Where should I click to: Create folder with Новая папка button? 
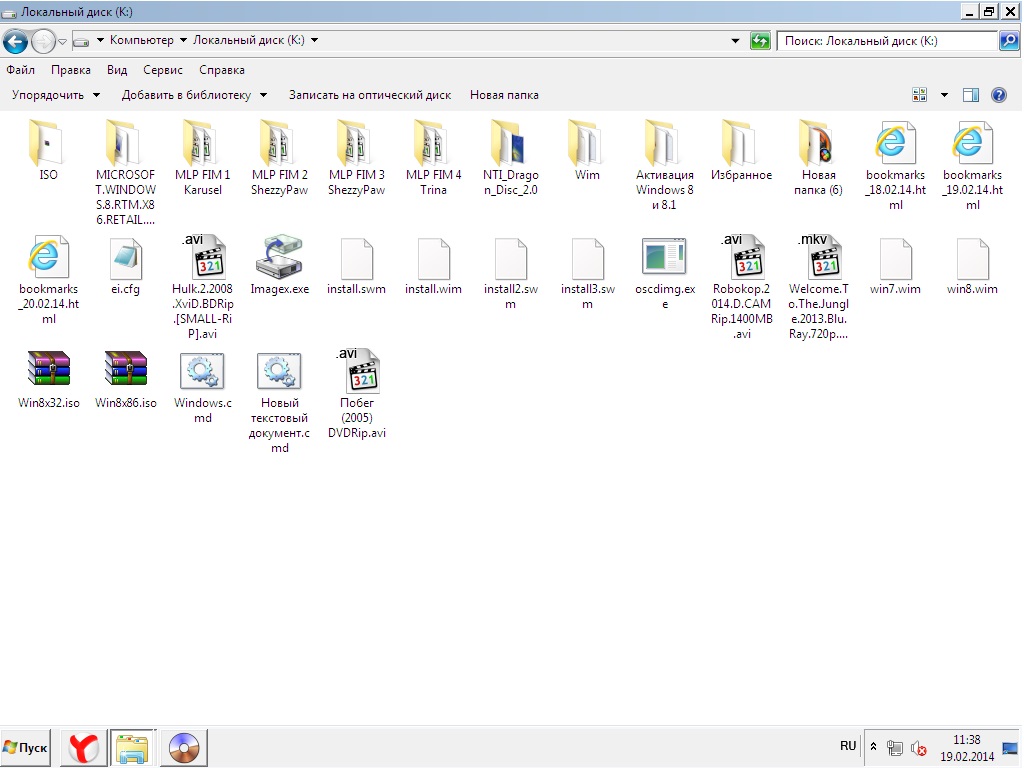pos(504,95)
